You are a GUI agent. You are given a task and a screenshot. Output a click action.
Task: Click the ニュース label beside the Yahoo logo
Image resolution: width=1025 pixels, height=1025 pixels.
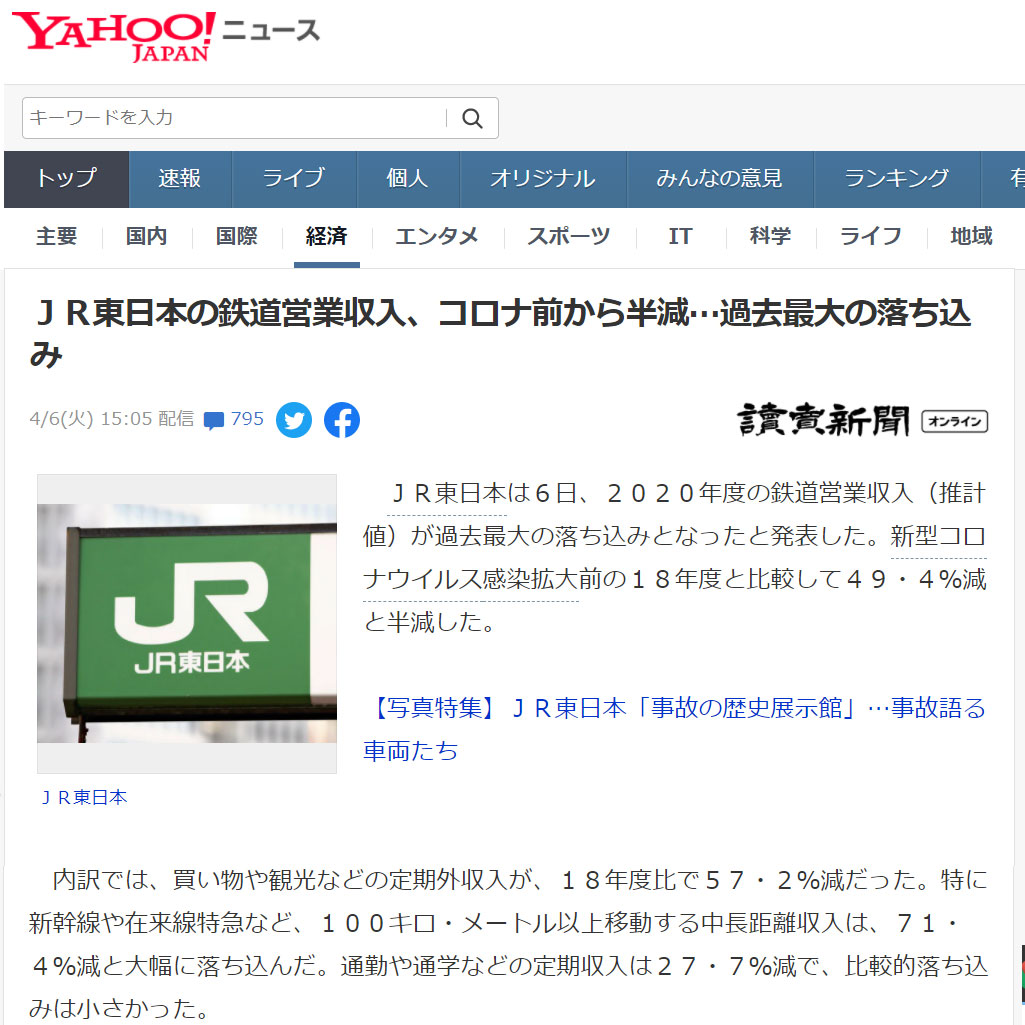tap(271, 31)
